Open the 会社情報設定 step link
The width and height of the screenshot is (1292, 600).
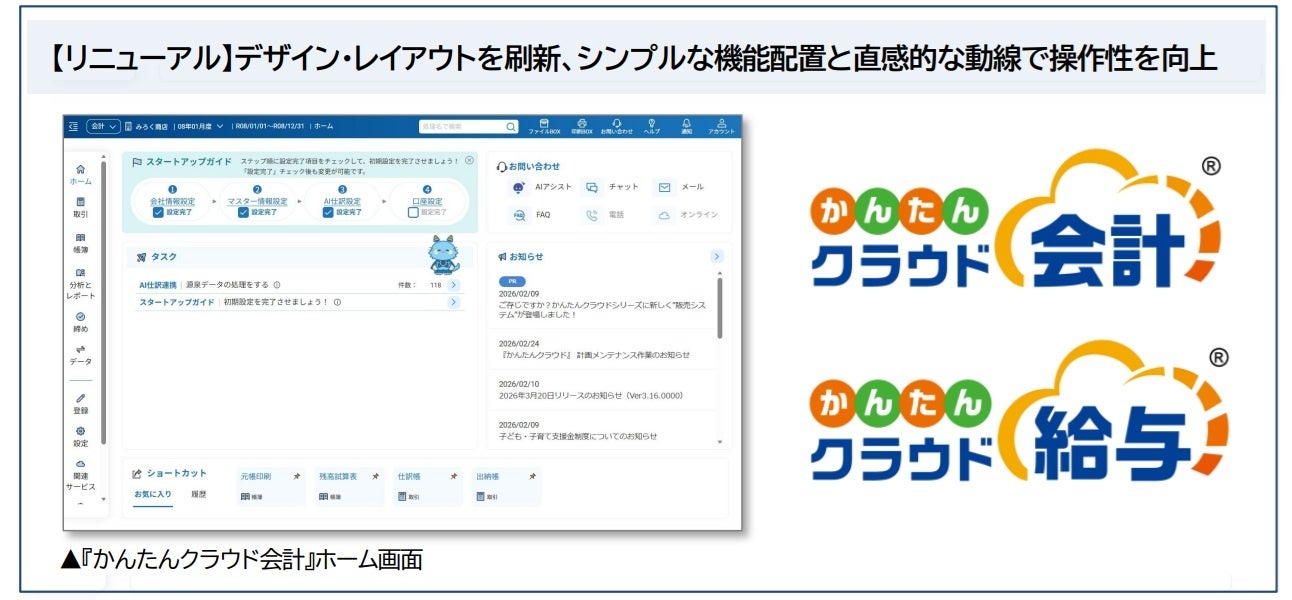click(x=172, y=201)
